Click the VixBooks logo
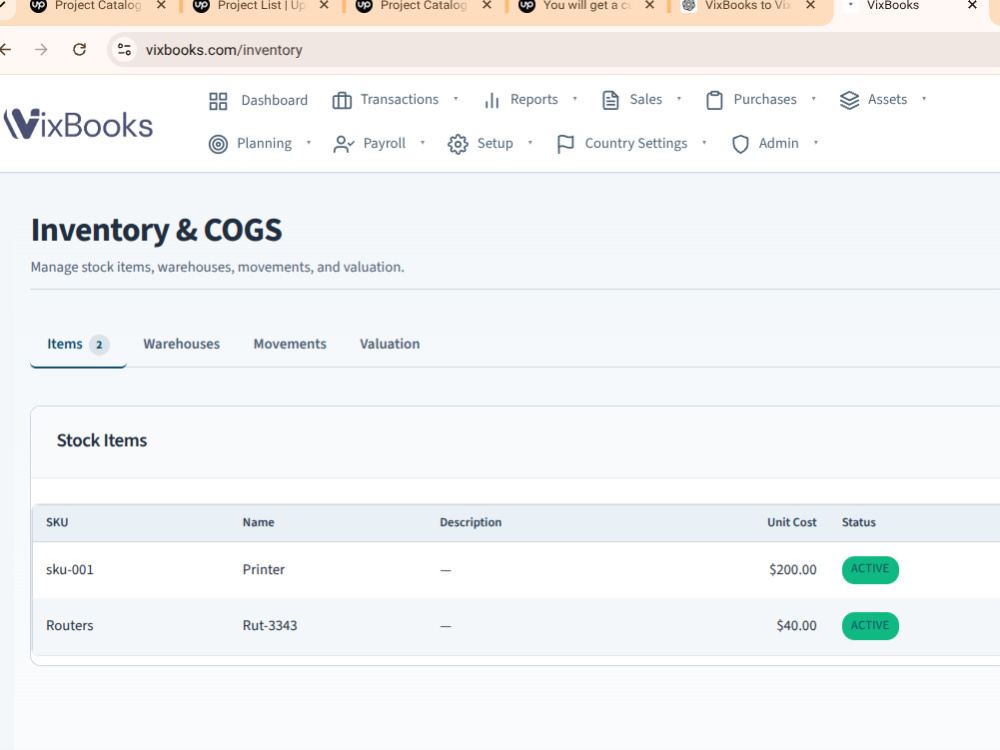Viewport: 1000px width, 750px height. point(78,124)
